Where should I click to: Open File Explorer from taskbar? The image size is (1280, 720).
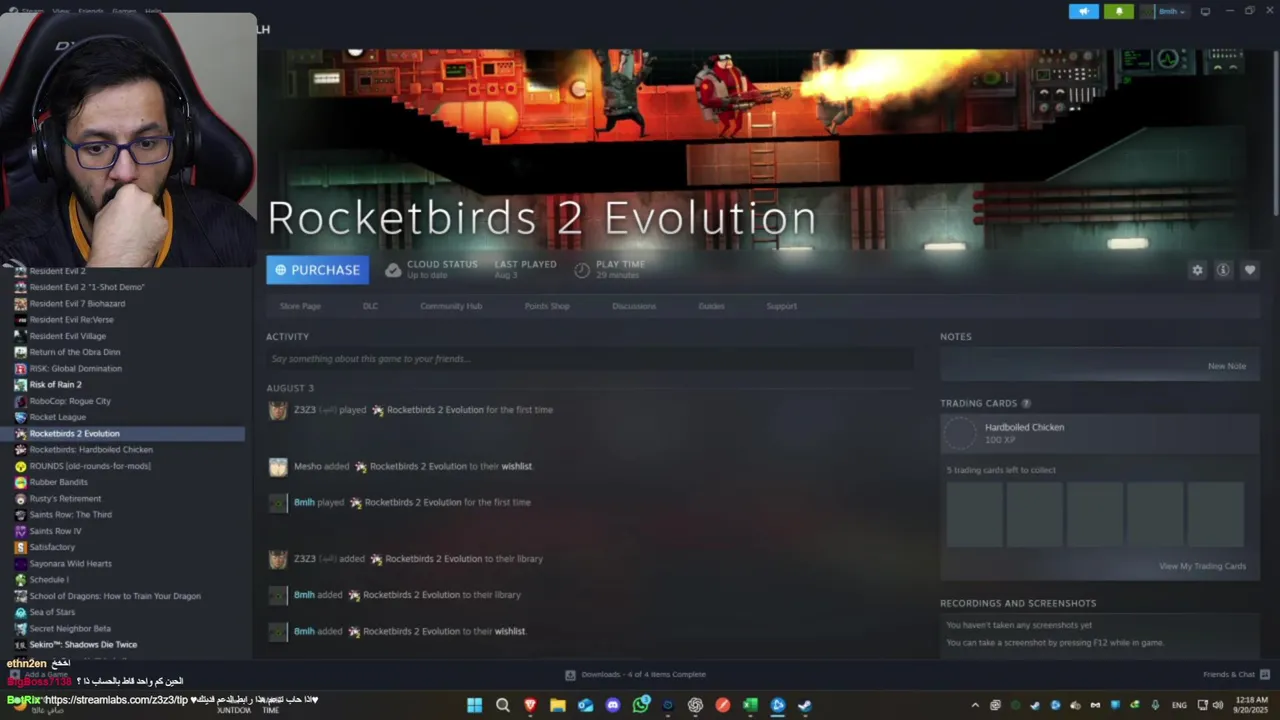point(558,705)
